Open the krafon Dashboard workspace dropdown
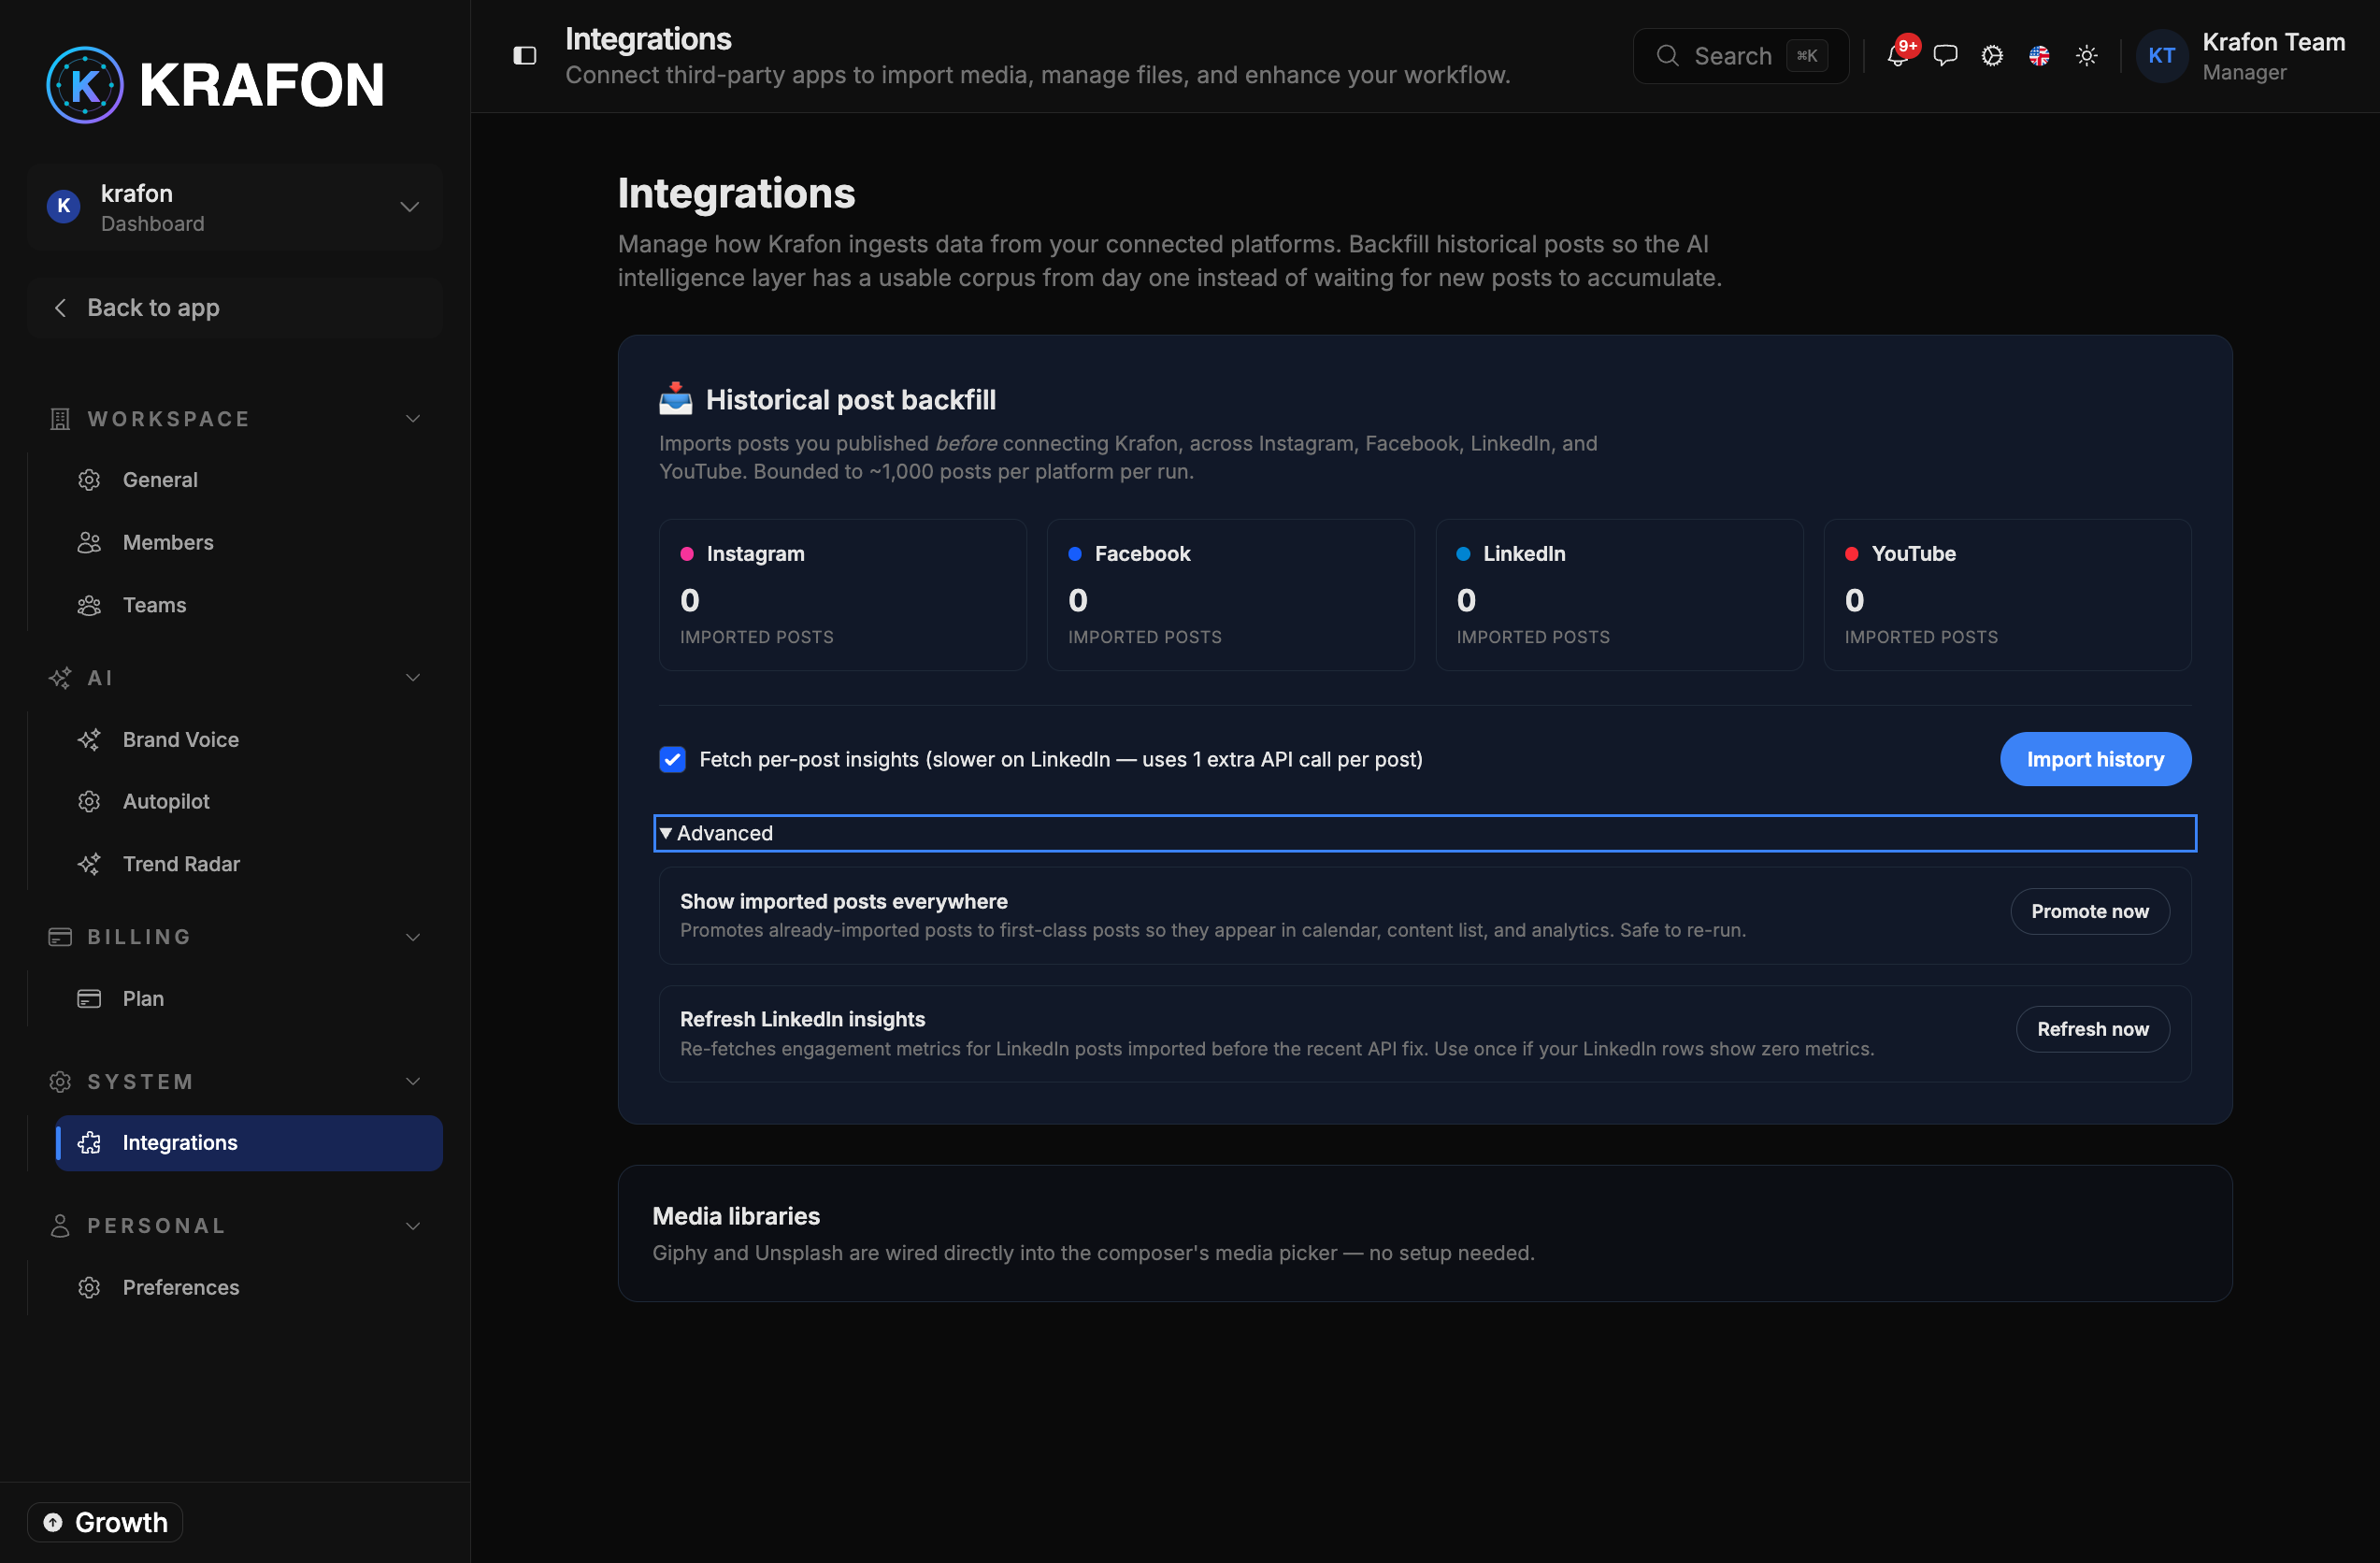 235,207
